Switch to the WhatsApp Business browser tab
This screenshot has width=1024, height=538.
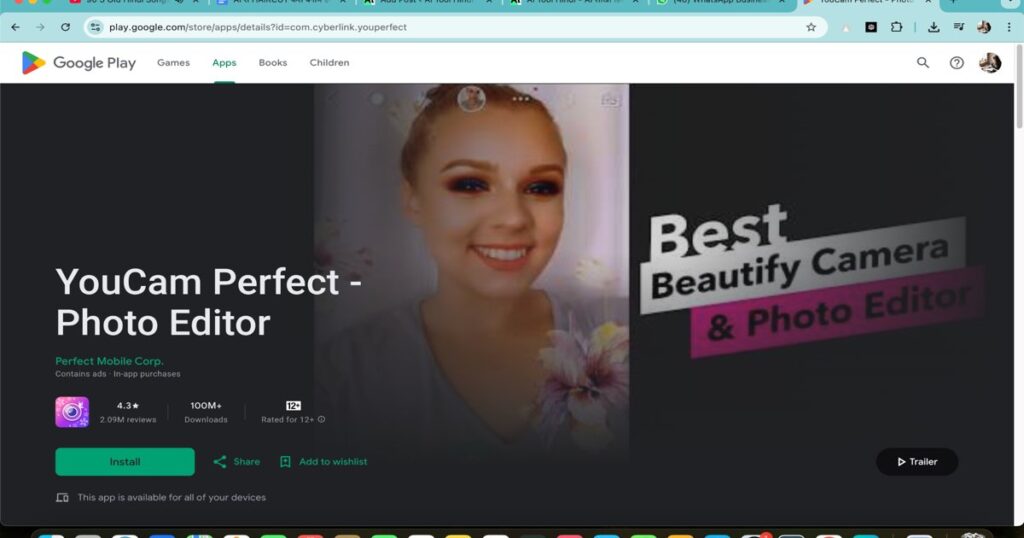tap(722, 3)
